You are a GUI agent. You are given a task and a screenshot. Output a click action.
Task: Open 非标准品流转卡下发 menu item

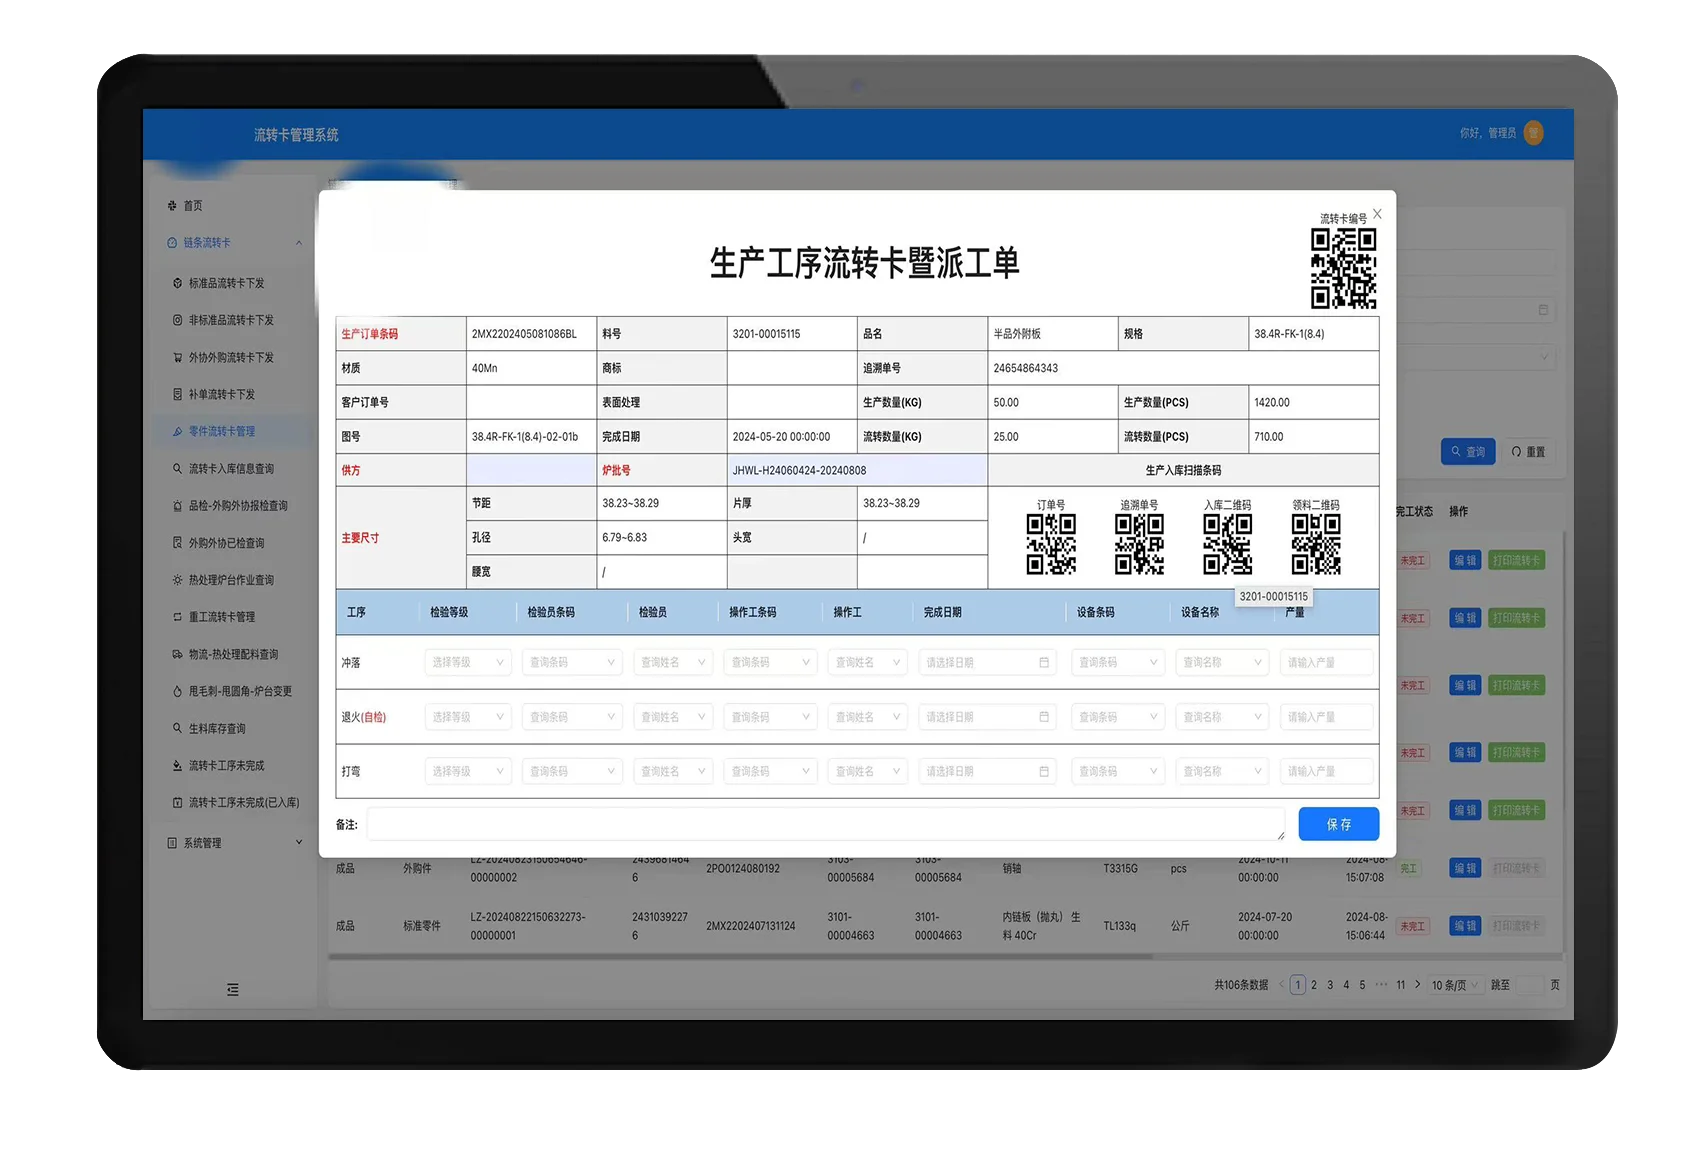tap(233, 320)
